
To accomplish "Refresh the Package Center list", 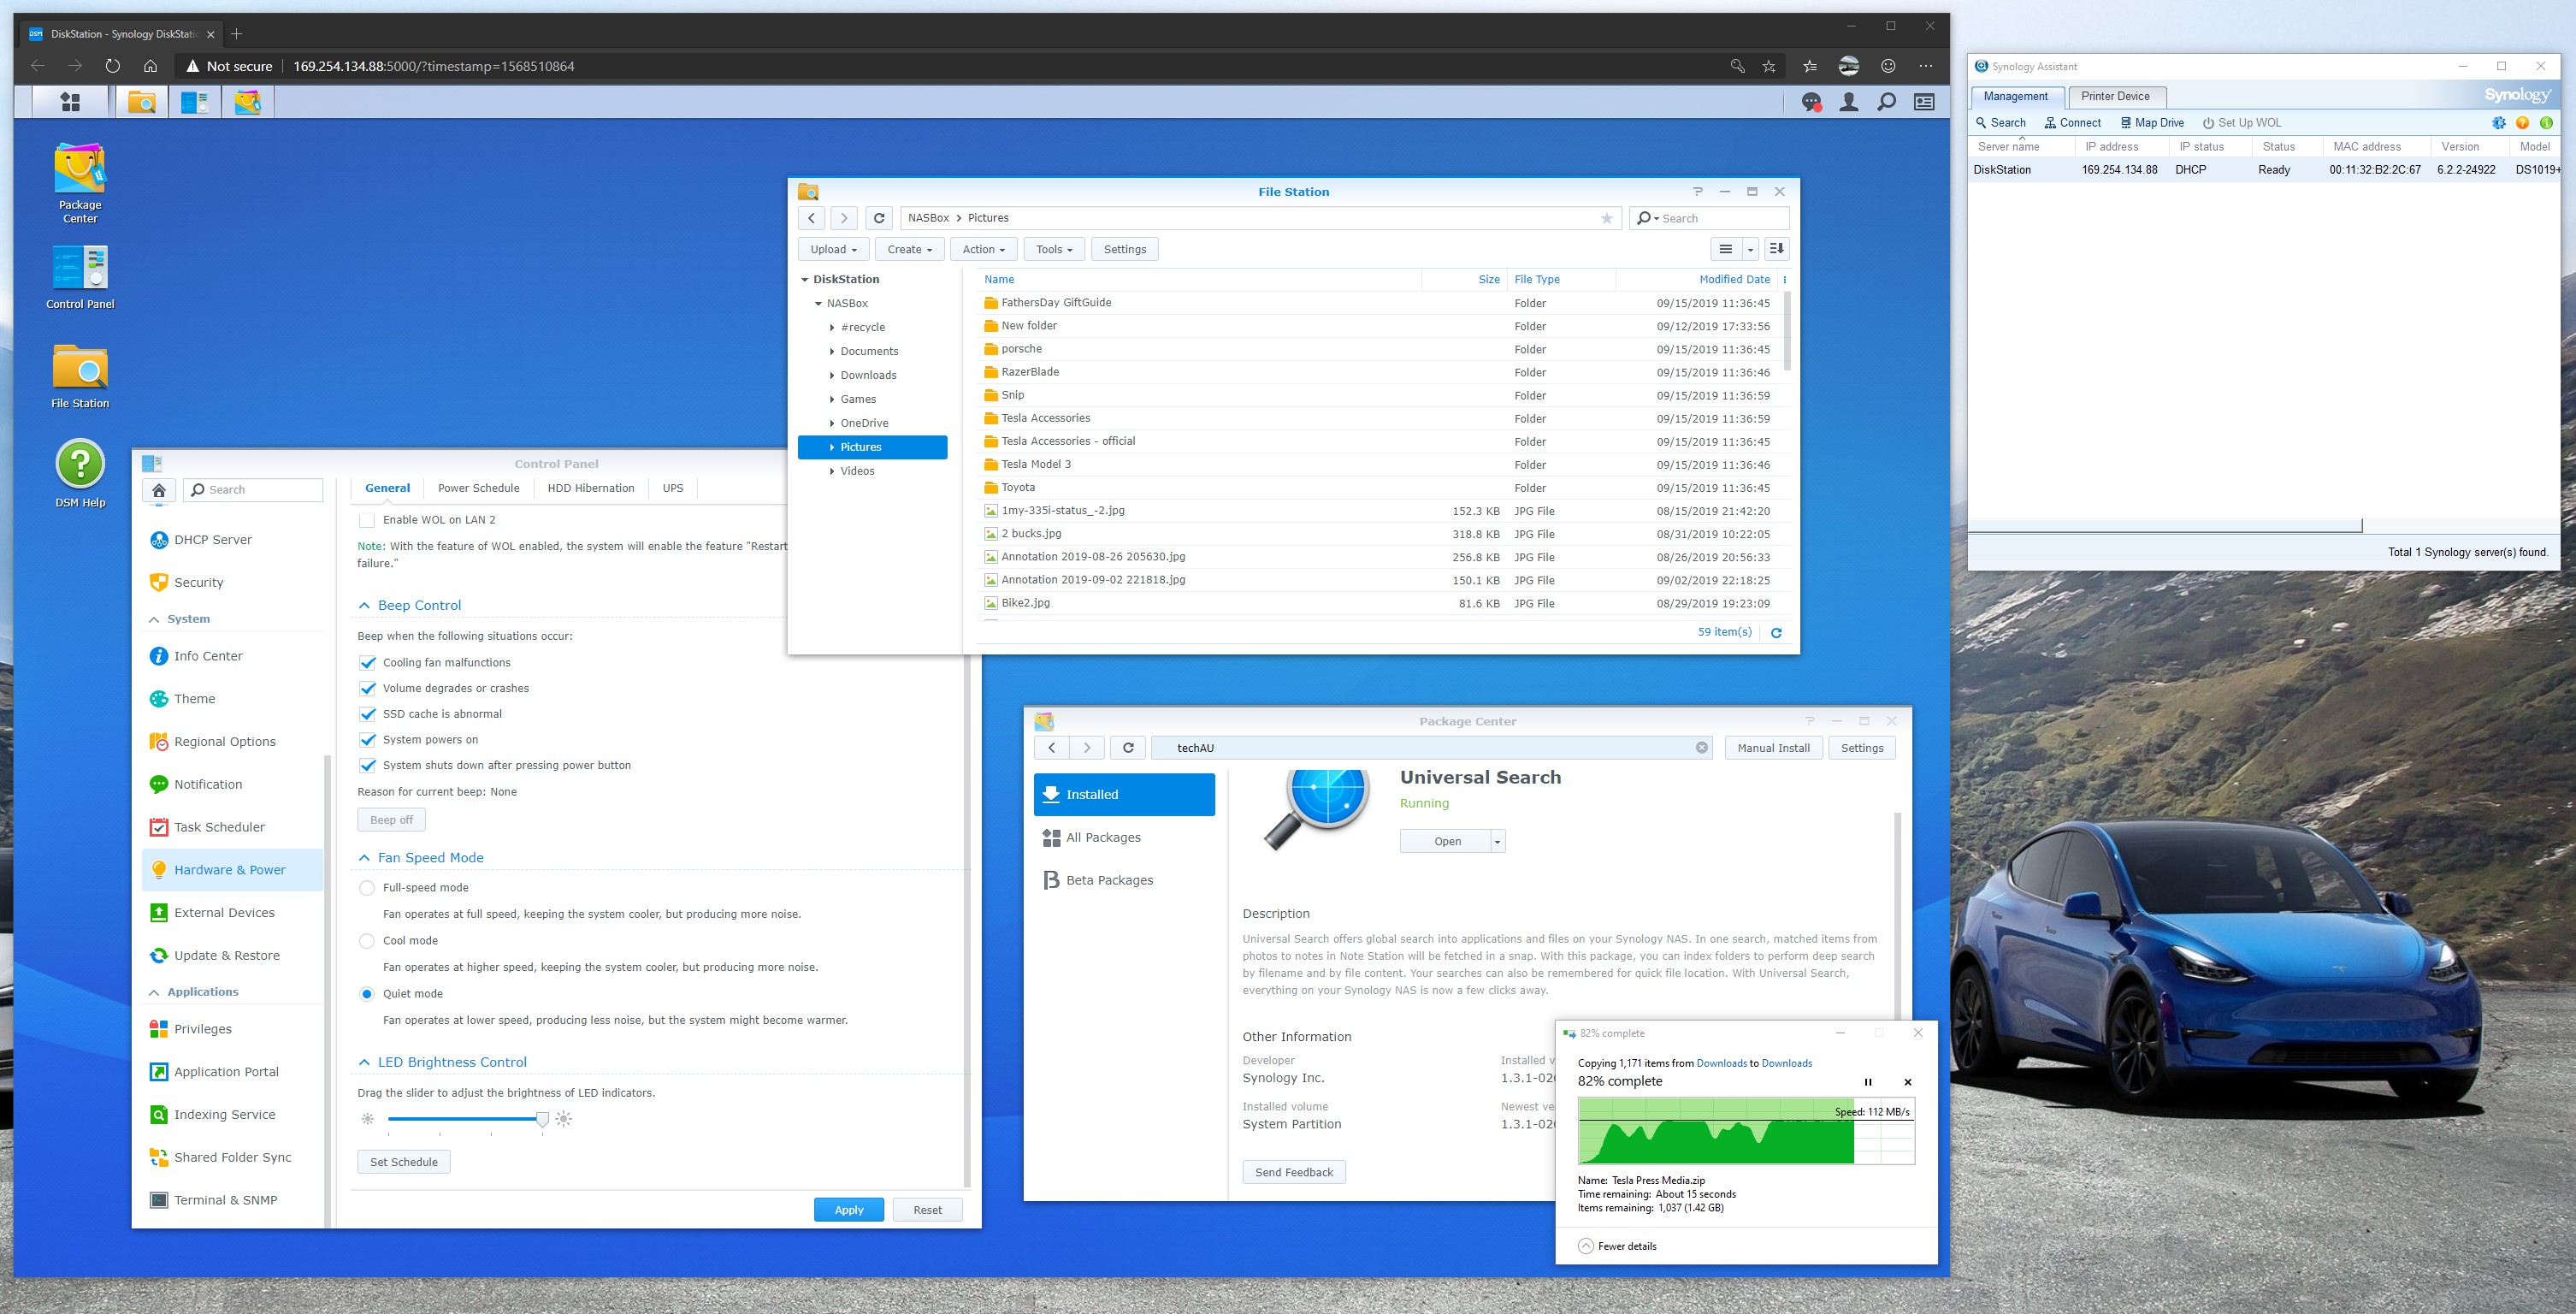I will (1128, 748).
